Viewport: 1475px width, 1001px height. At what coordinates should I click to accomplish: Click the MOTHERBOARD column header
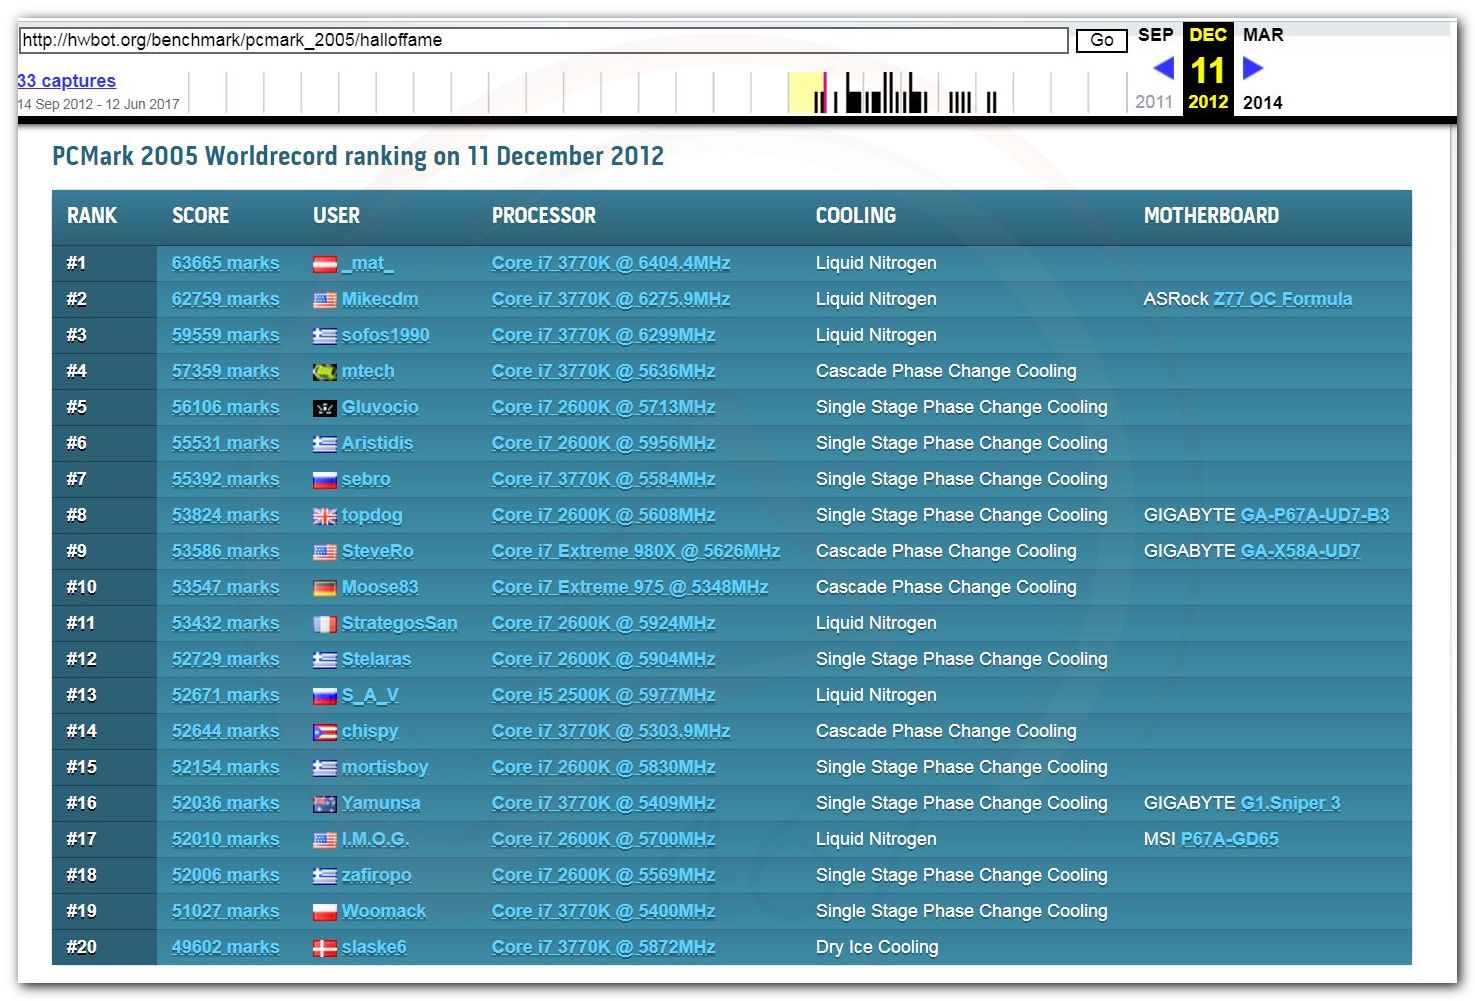tap(1211, 216)
